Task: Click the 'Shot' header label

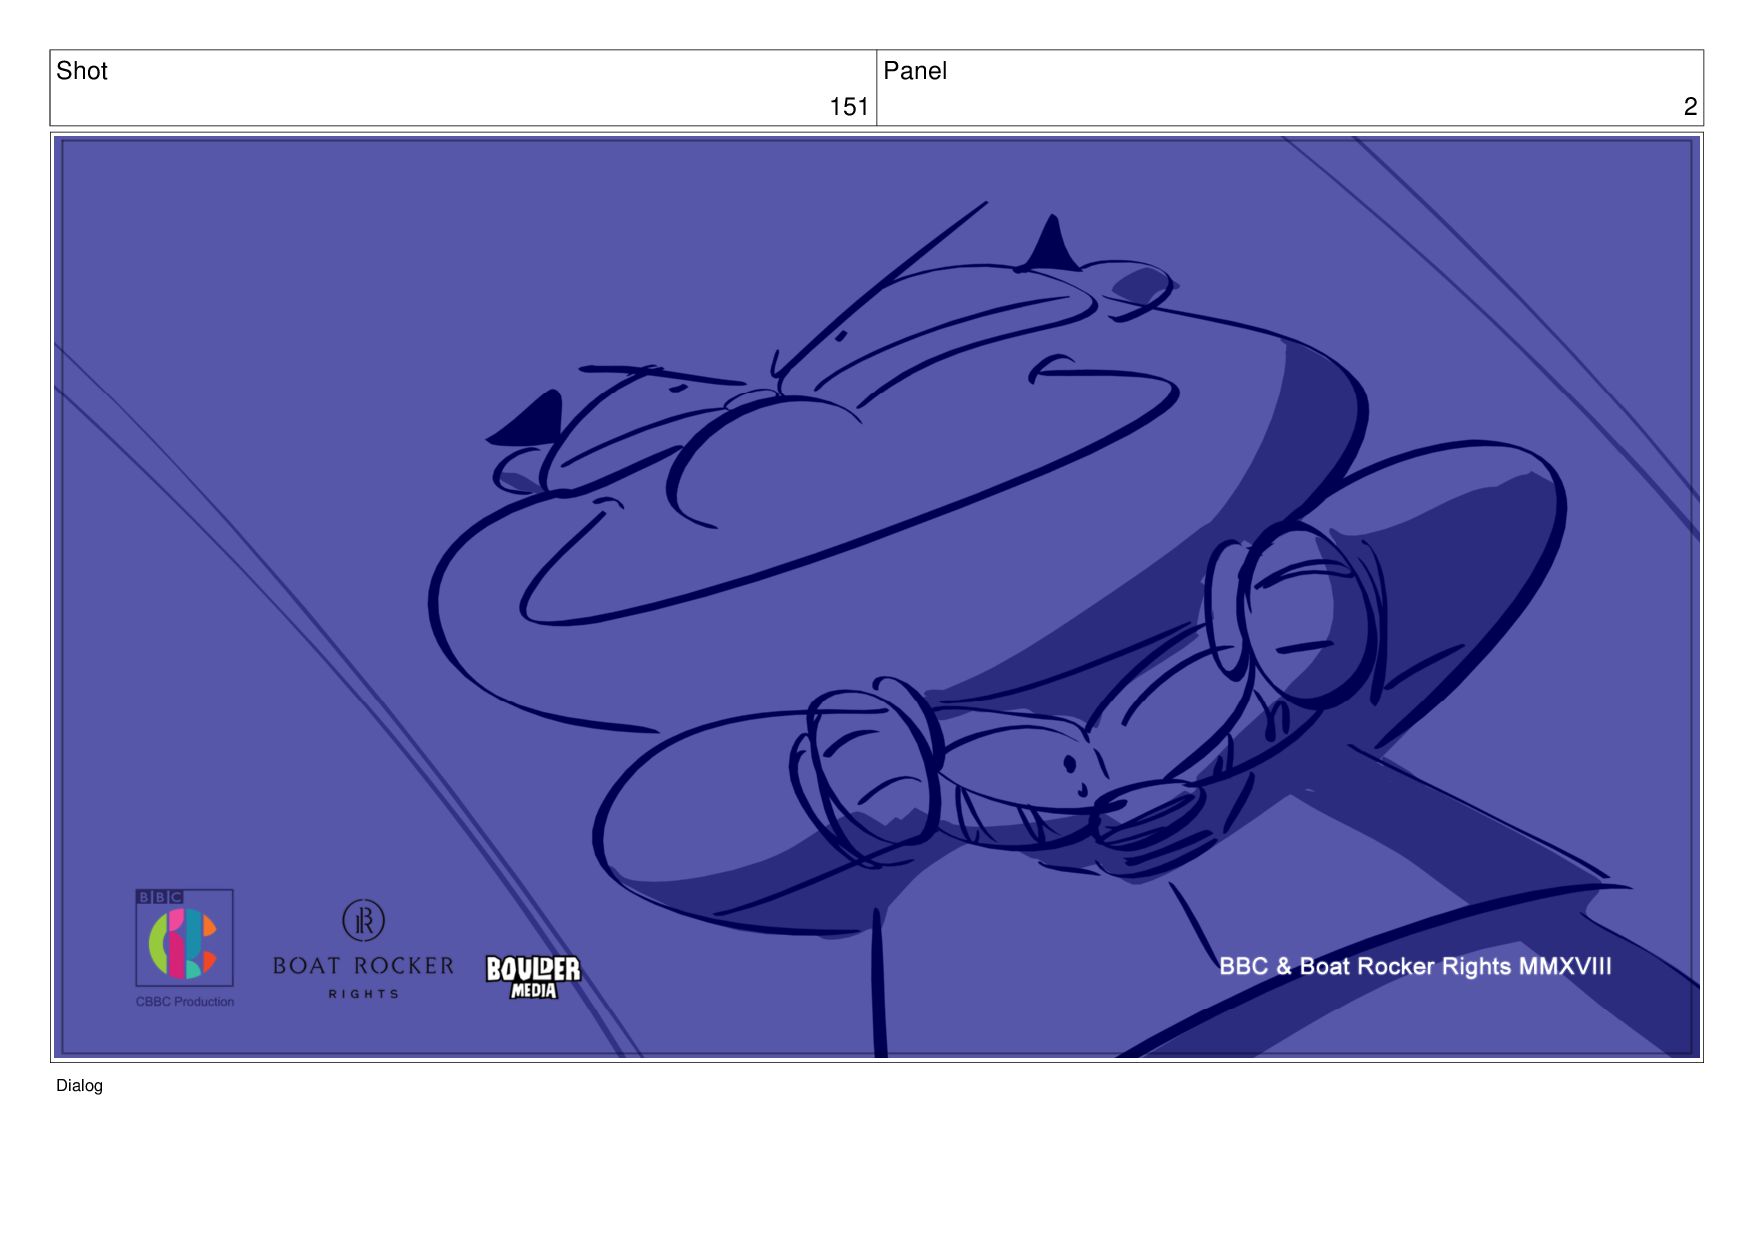Action: tap(82, 71)
